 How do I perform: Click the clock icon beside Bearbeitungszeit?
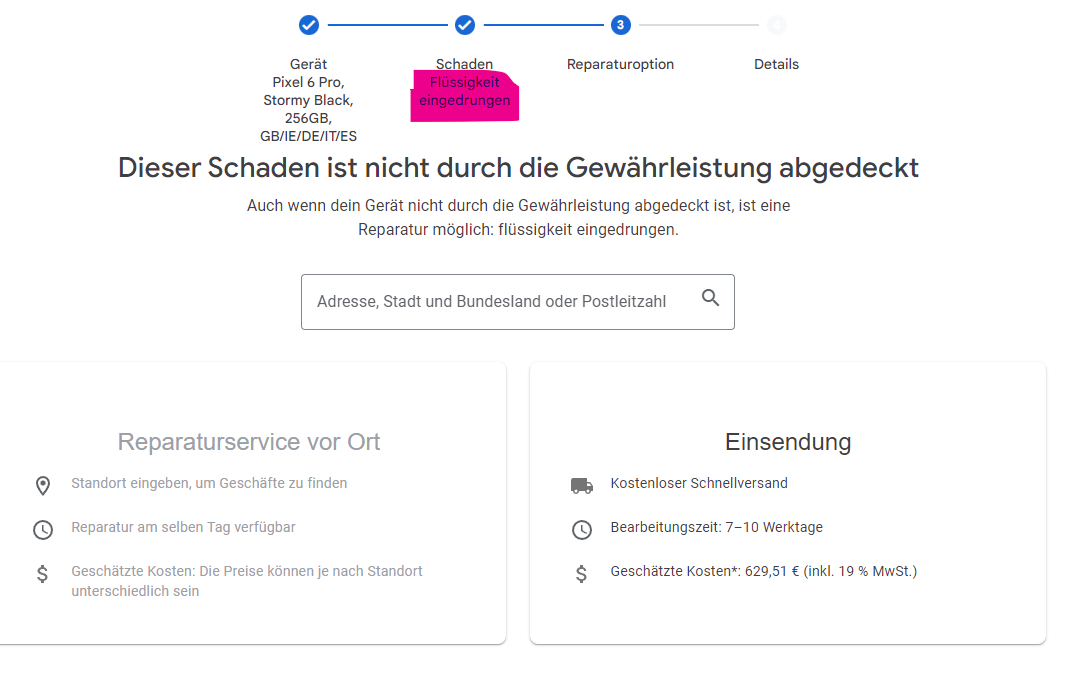[x=582, y=530]
